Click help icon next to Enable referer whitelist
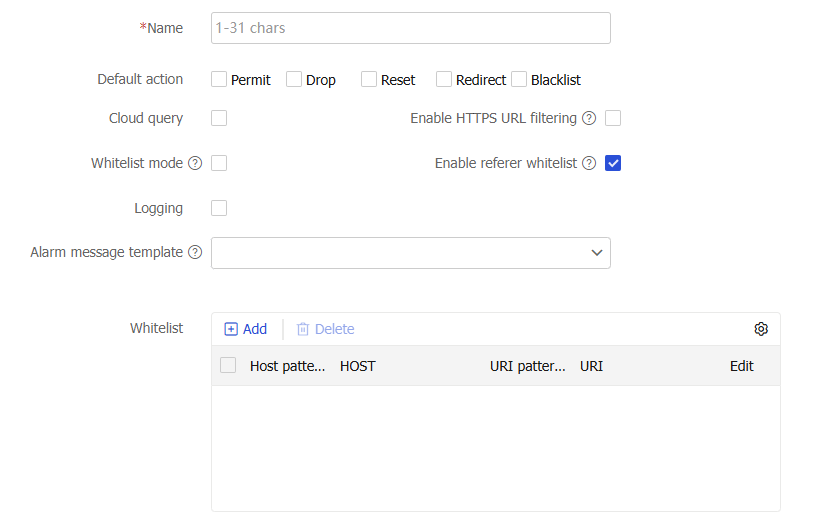Viewport: 822px width, 518px height. [x=589, y=163]
